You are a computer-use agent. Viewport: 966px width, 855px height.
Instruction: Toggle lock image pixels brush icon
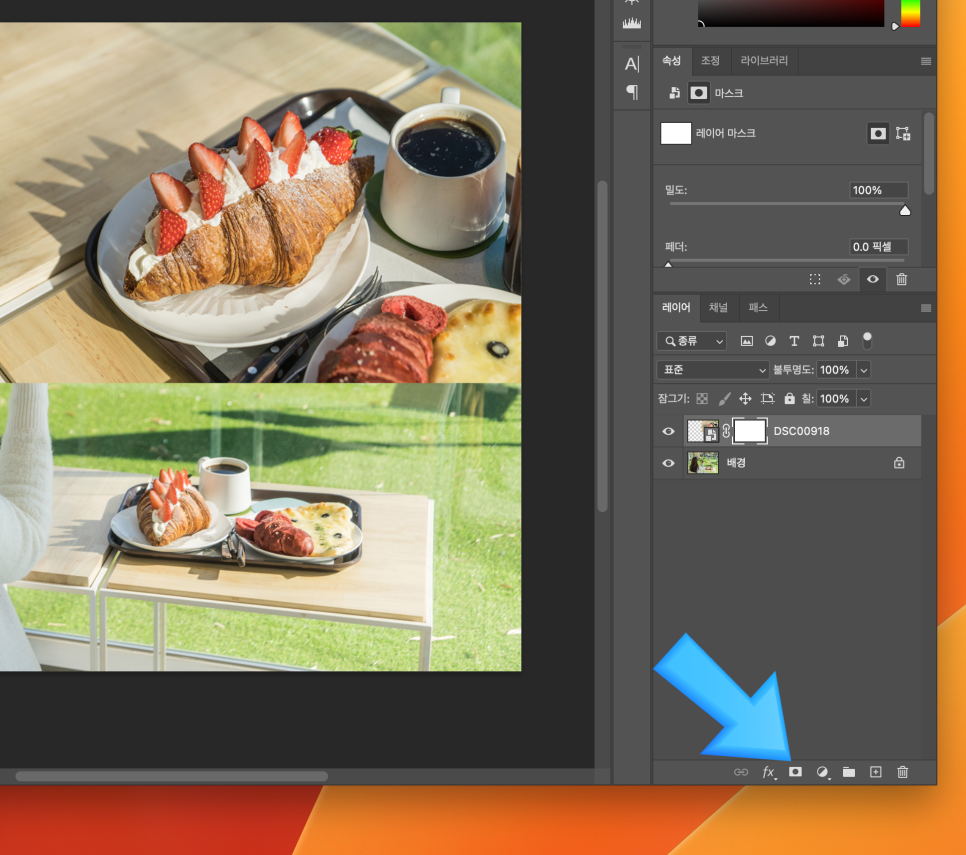[724, 399]
